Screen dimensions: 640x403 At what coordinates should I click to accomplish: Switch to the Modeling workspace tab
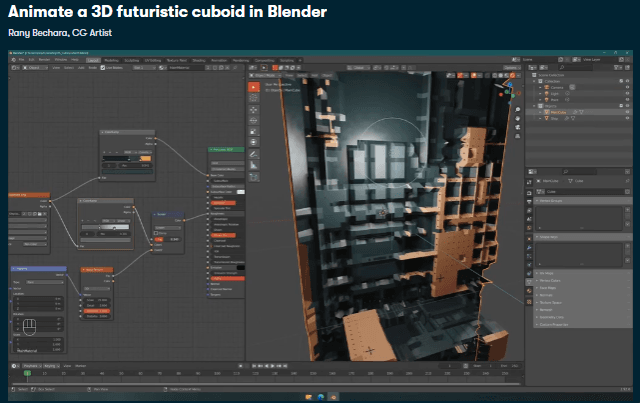(x=111, y=60)
